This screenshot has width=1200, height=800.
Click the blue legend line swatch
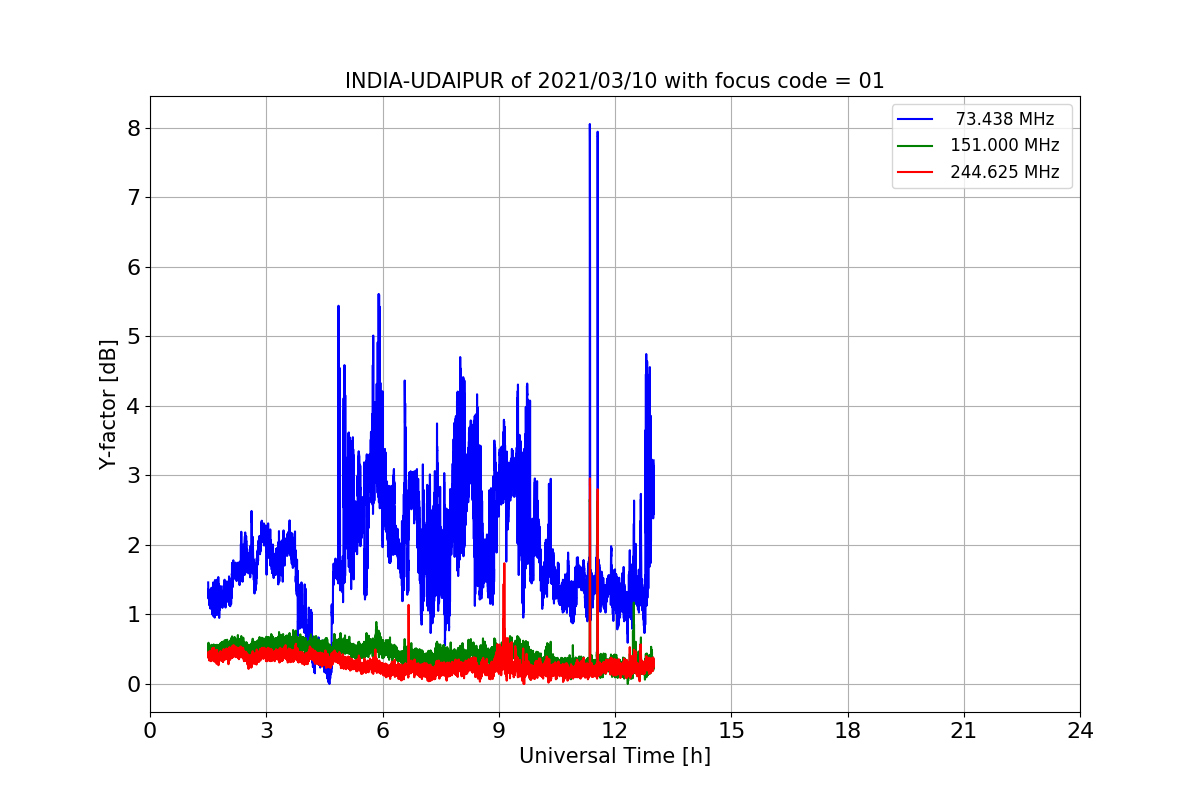pyautogui.click(x=915, y=120)
